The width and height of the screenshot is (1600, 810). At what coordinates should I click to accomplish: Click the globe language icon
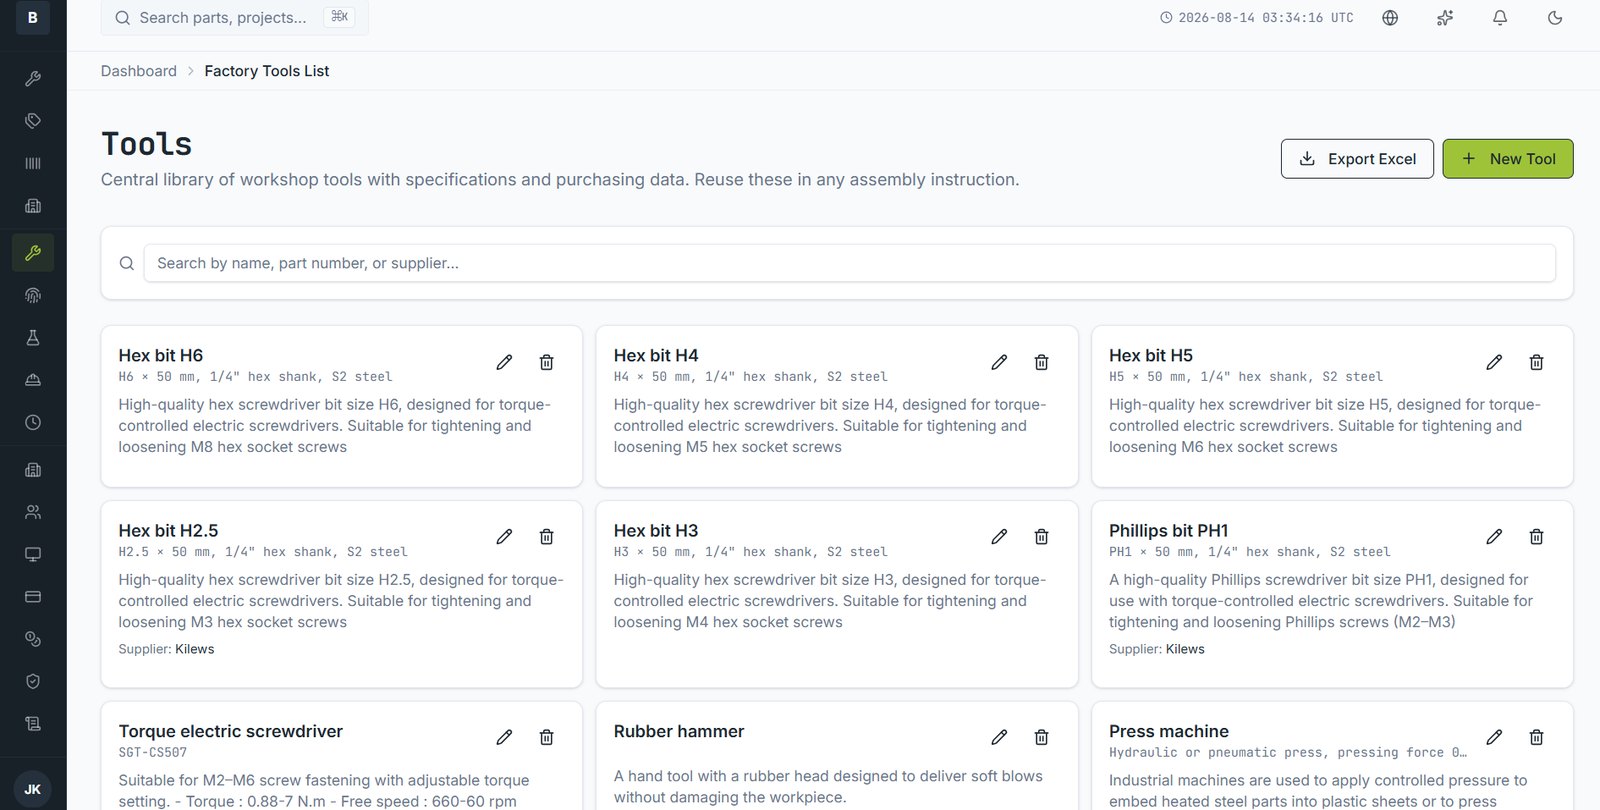1390,18
